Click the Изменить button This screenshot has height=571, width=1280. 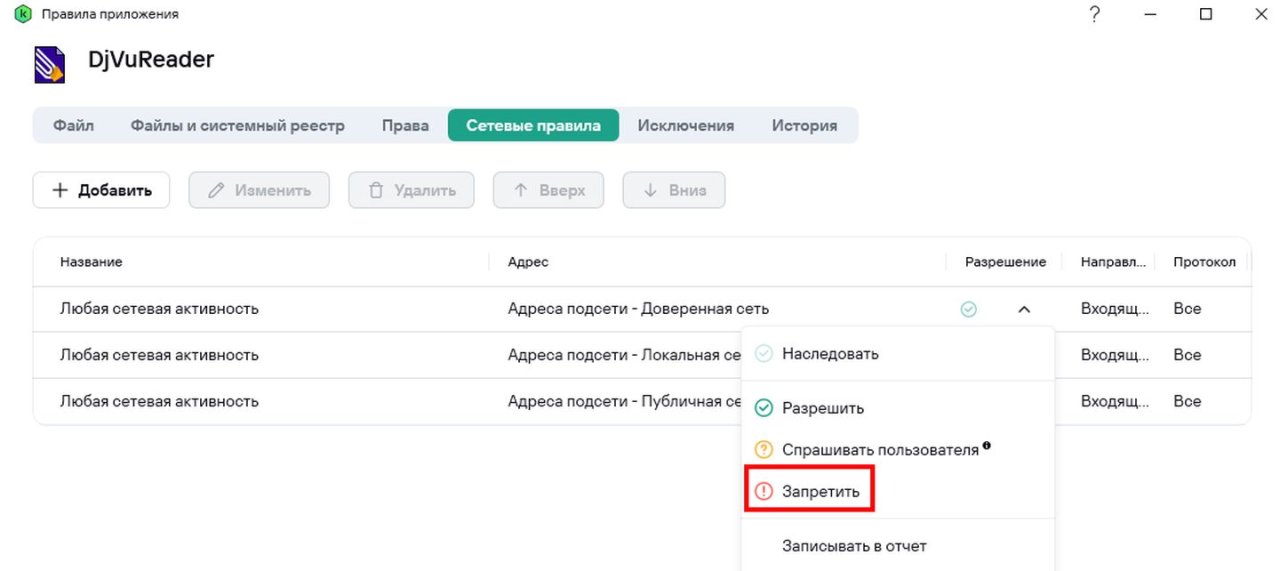(259, 190)
